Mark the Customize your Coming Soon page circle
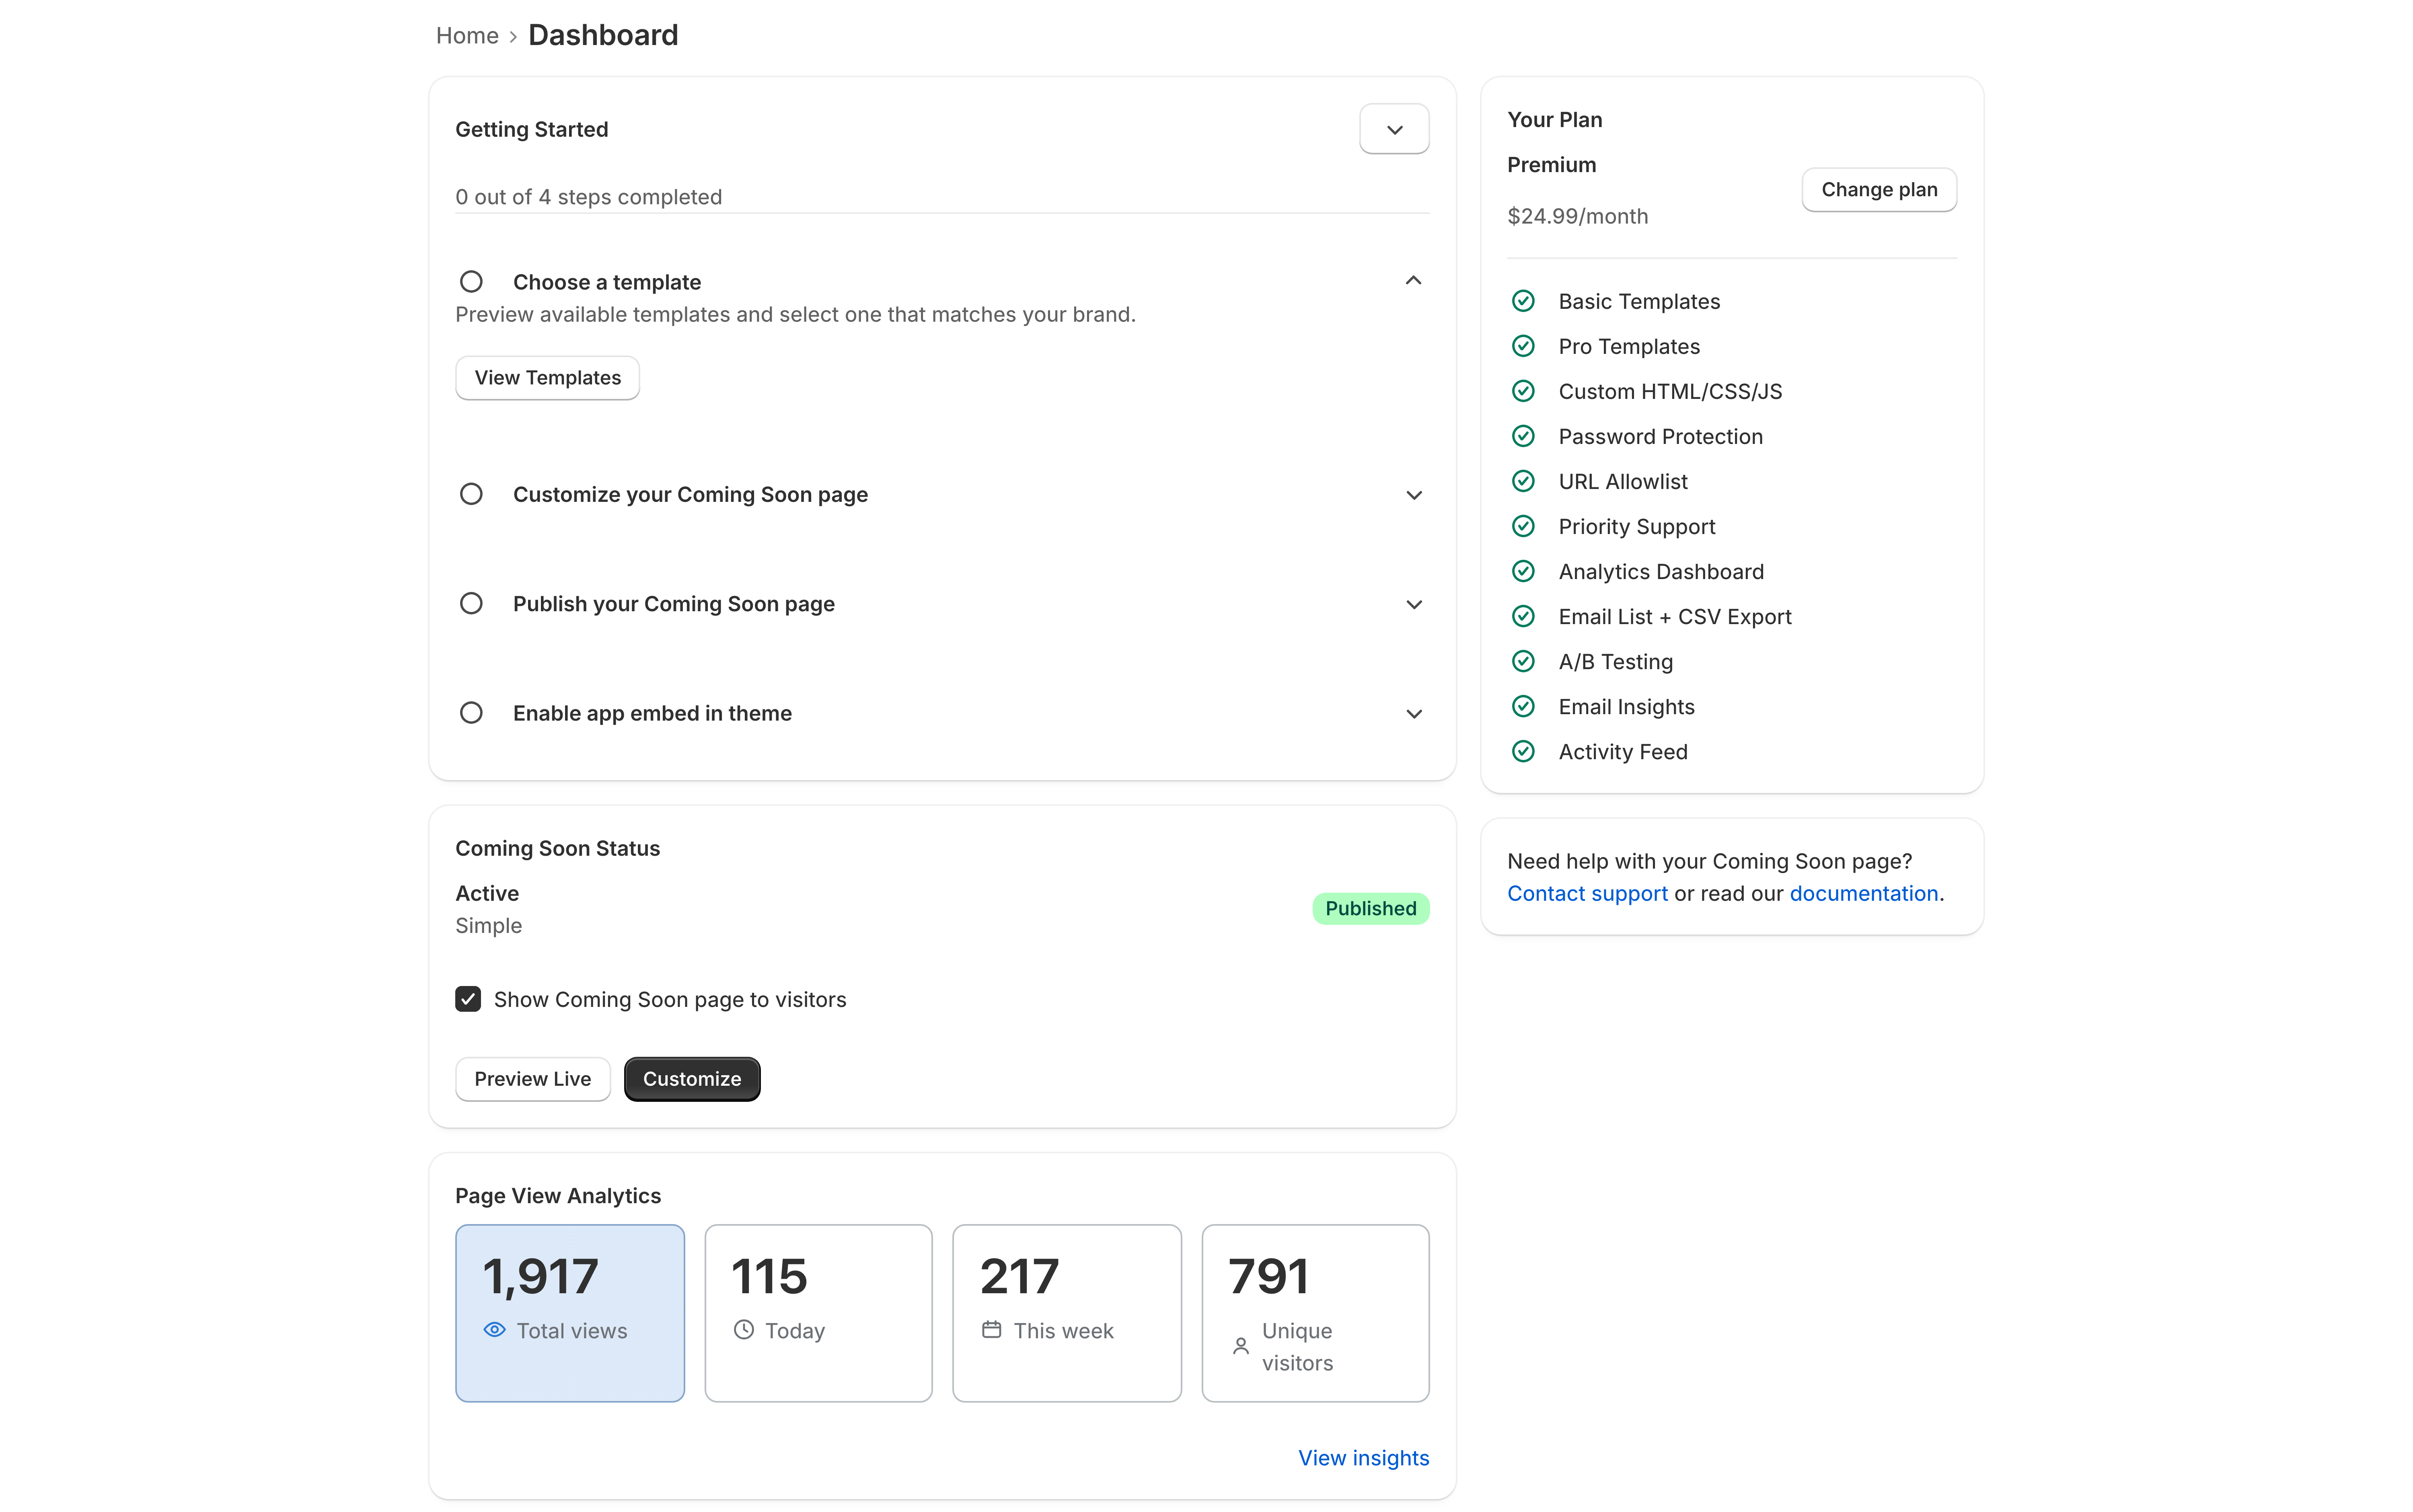 tap(471, 494)
